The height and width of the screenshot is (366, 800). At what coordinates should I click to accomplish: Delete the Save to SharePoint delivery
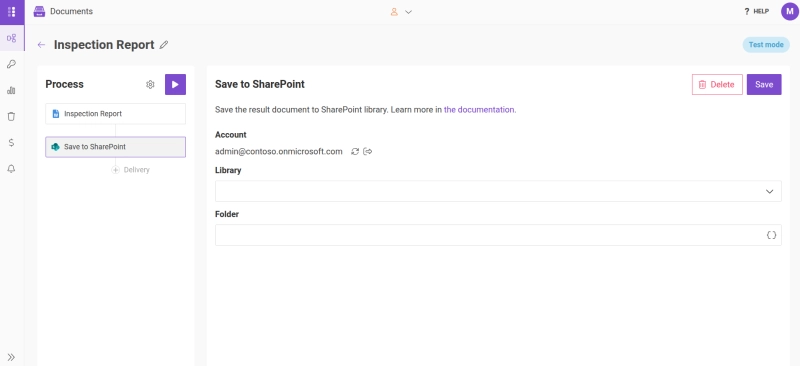tap(717, 85)
